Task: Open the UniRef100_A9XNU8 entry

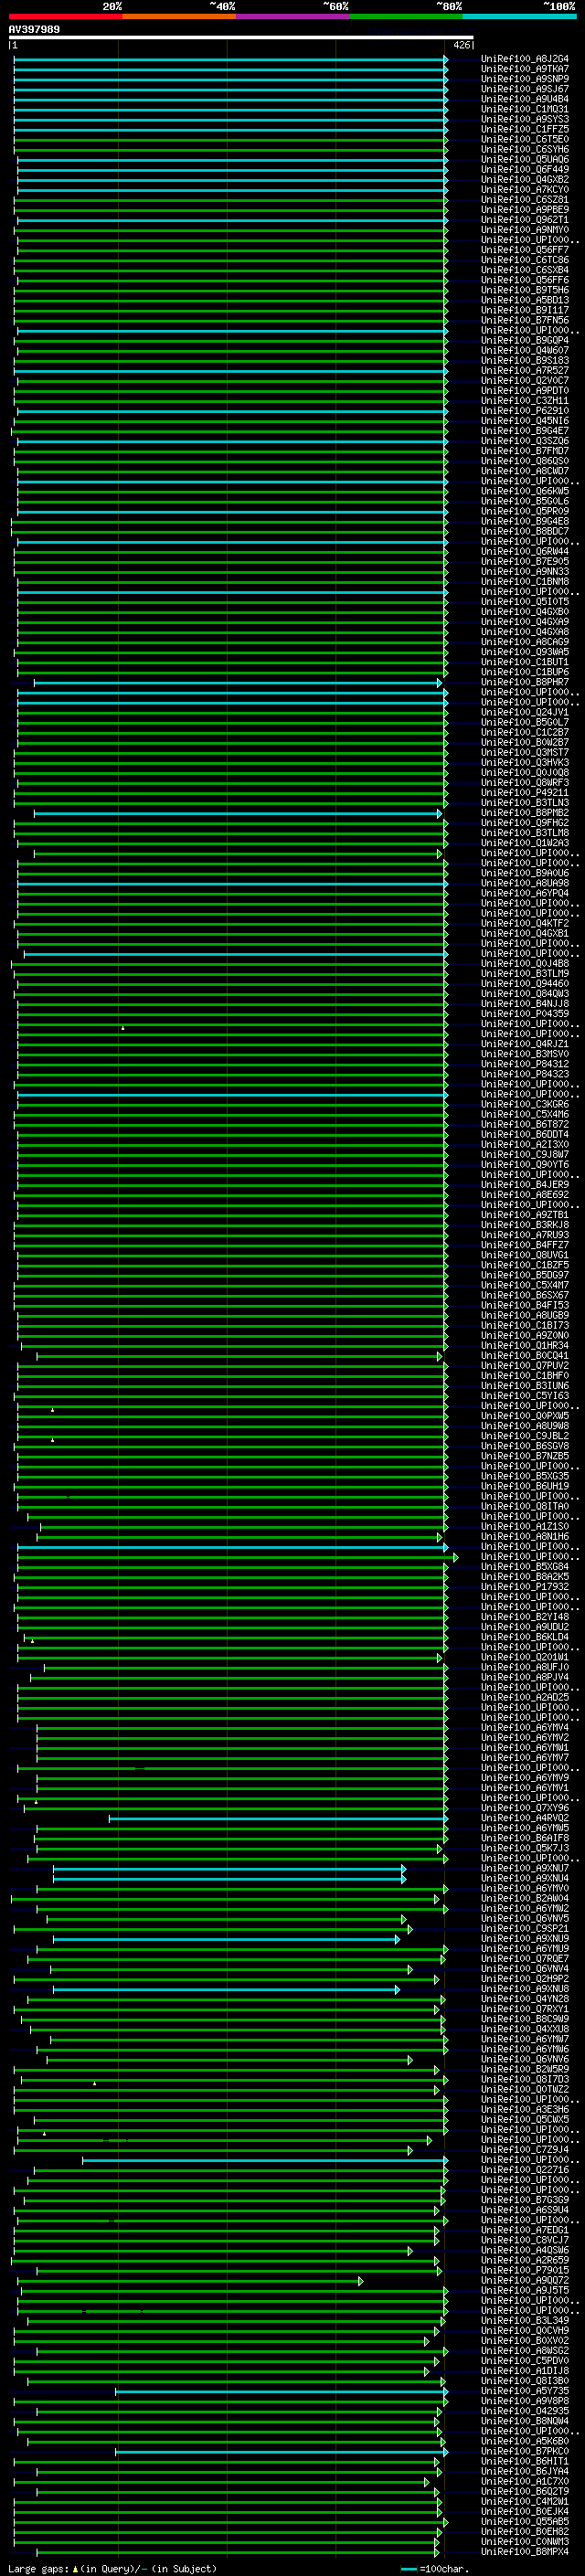Action: coord(525,1989)
